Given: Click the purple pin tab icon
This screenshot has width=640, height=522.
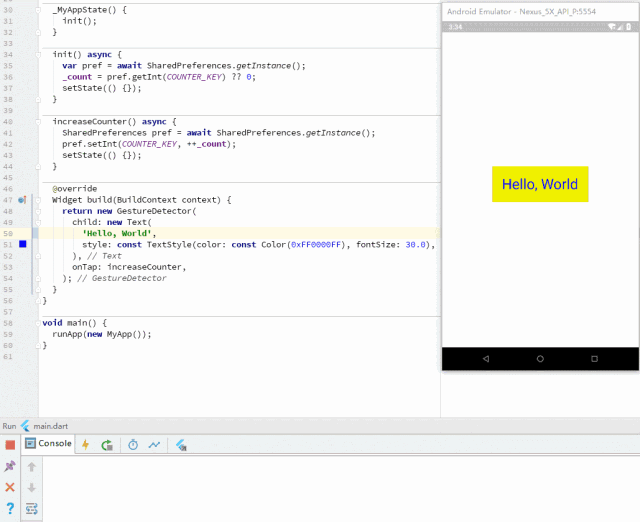Looking at the screenshot, I should tap(10, 466).
